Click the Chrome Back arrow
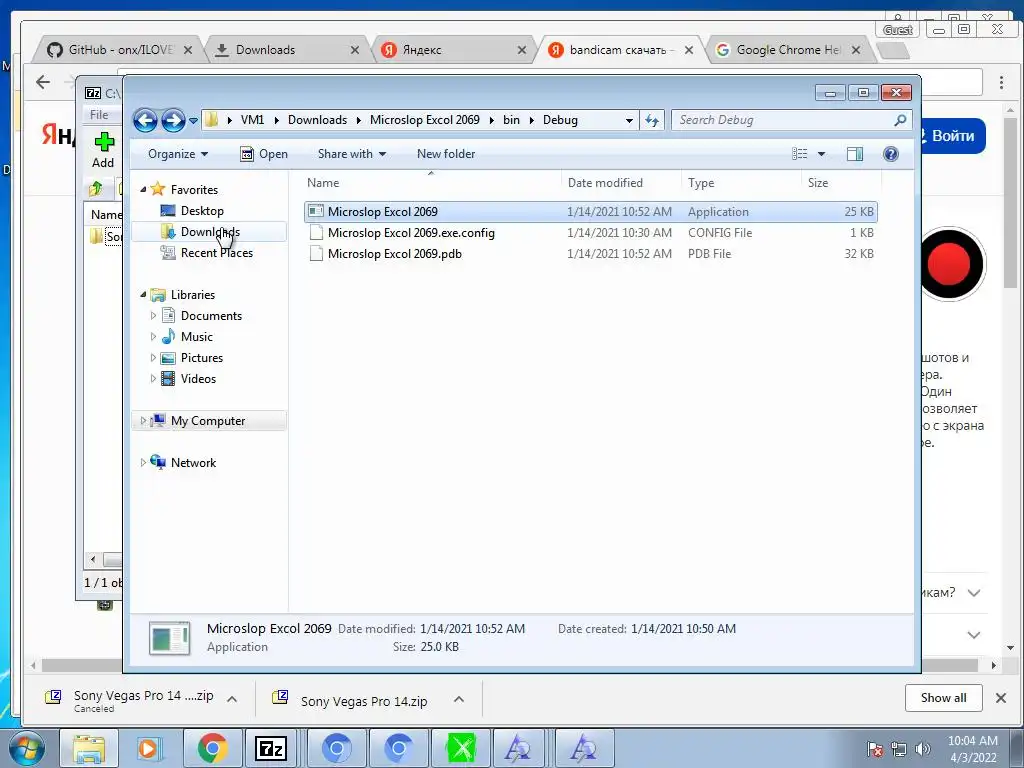This screenshot has width=1024, height=768. pos(43,82)
